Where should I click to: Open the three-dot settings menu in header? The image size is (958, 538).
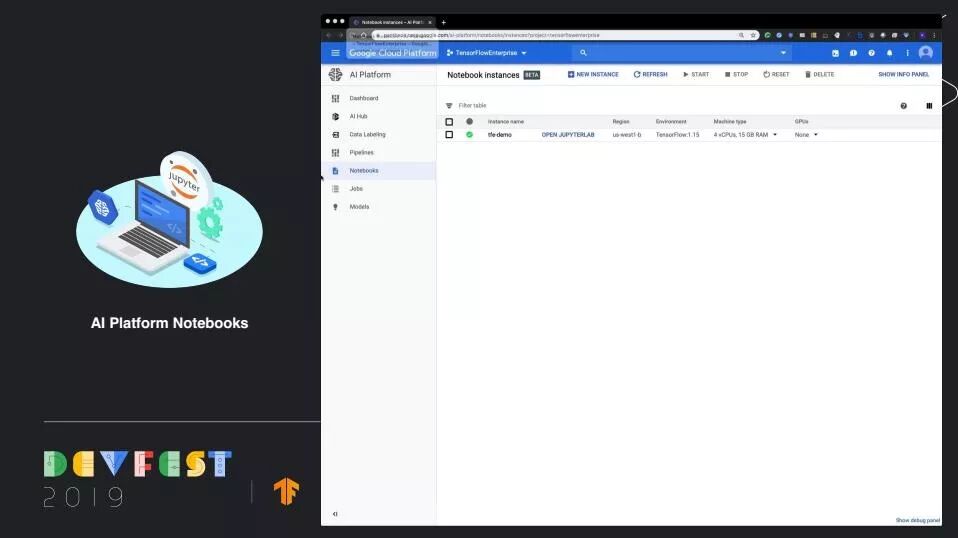point(907,53)
